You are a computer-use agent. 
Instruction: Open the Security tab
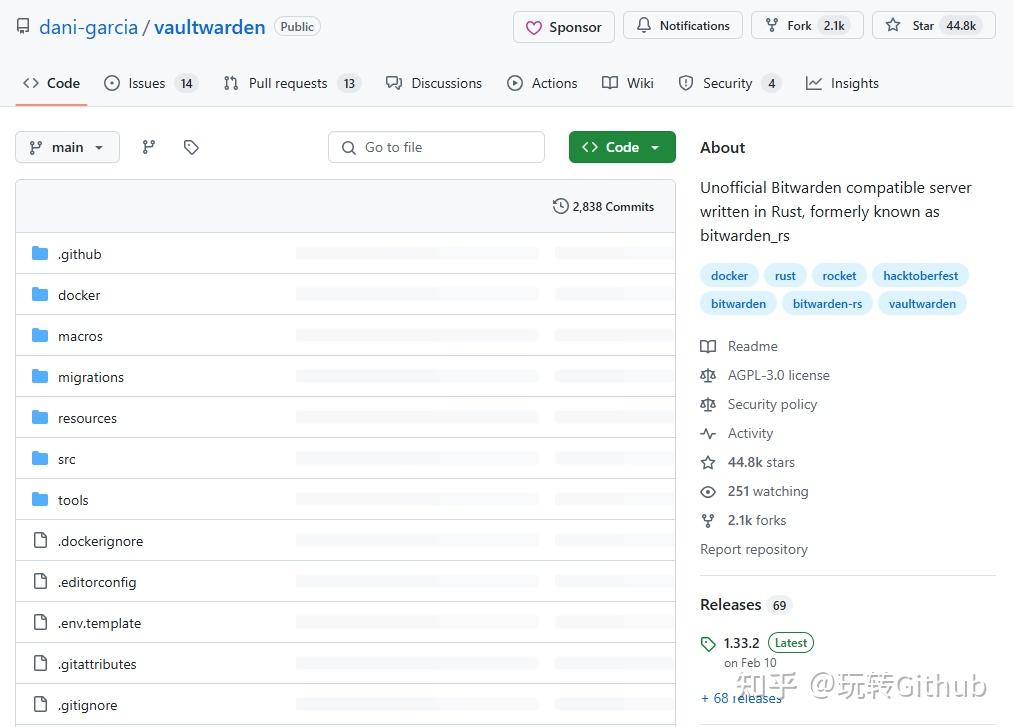coord(730,83)
